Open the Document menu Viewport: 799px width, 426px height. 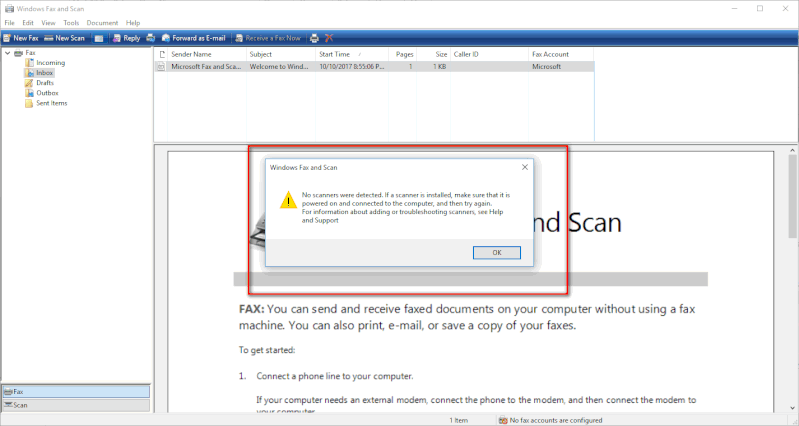102,23
